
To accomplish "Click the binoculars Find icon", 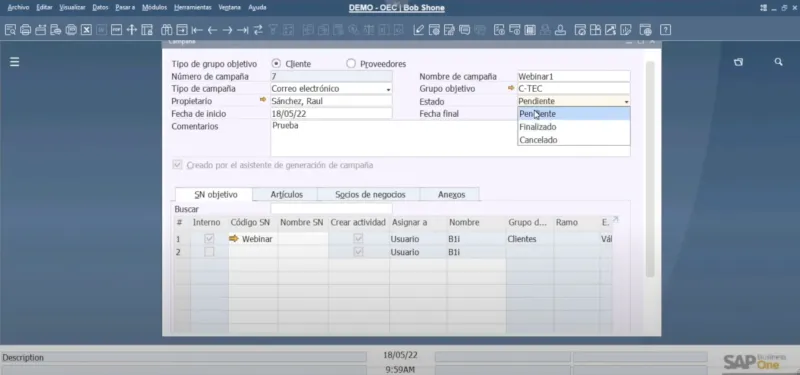I will pos(166,30).
